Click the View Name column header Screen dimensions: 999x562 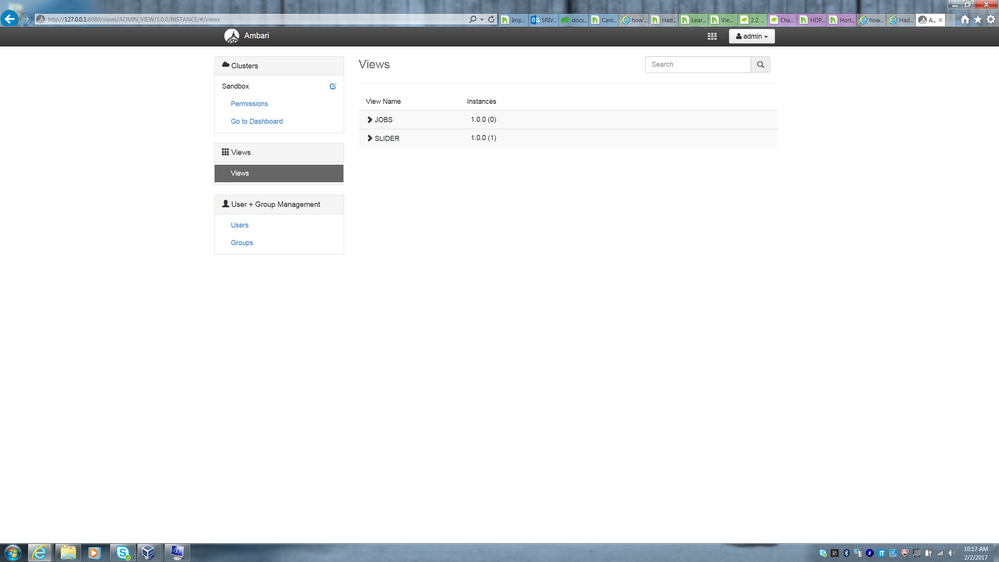[x=383, y=101]
